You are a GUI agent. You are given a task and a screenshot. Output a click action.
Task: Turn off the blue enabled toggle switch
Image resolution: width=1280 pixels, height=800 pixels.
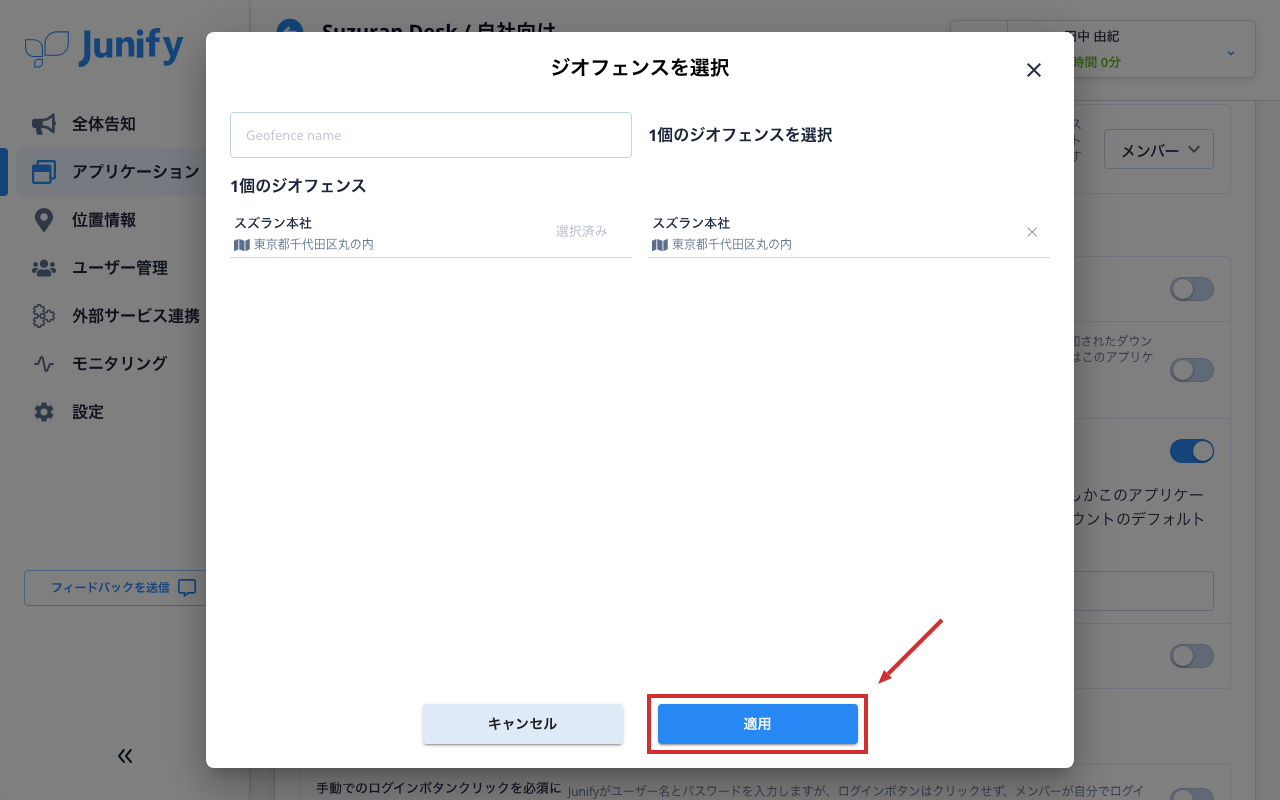(1192, 451)
